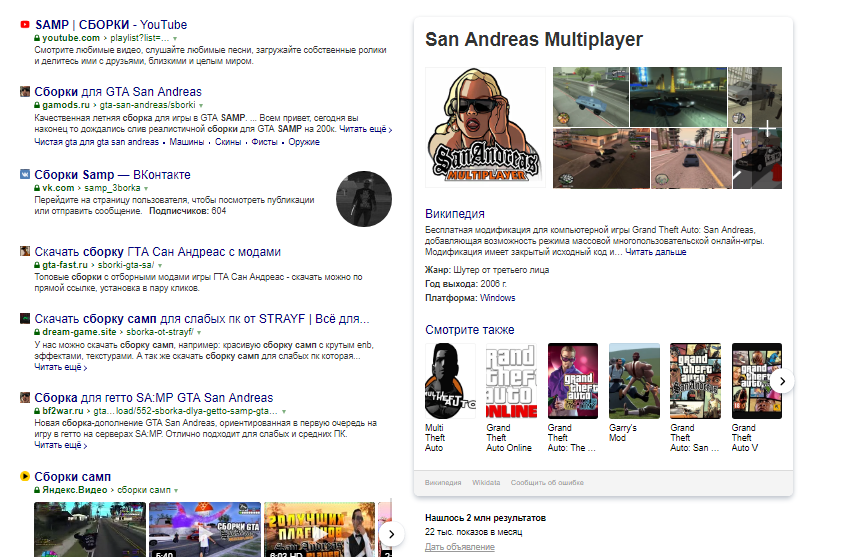
Task: Open dropdown arrow after gta-fast.ru URL
Action: point(160,265)
